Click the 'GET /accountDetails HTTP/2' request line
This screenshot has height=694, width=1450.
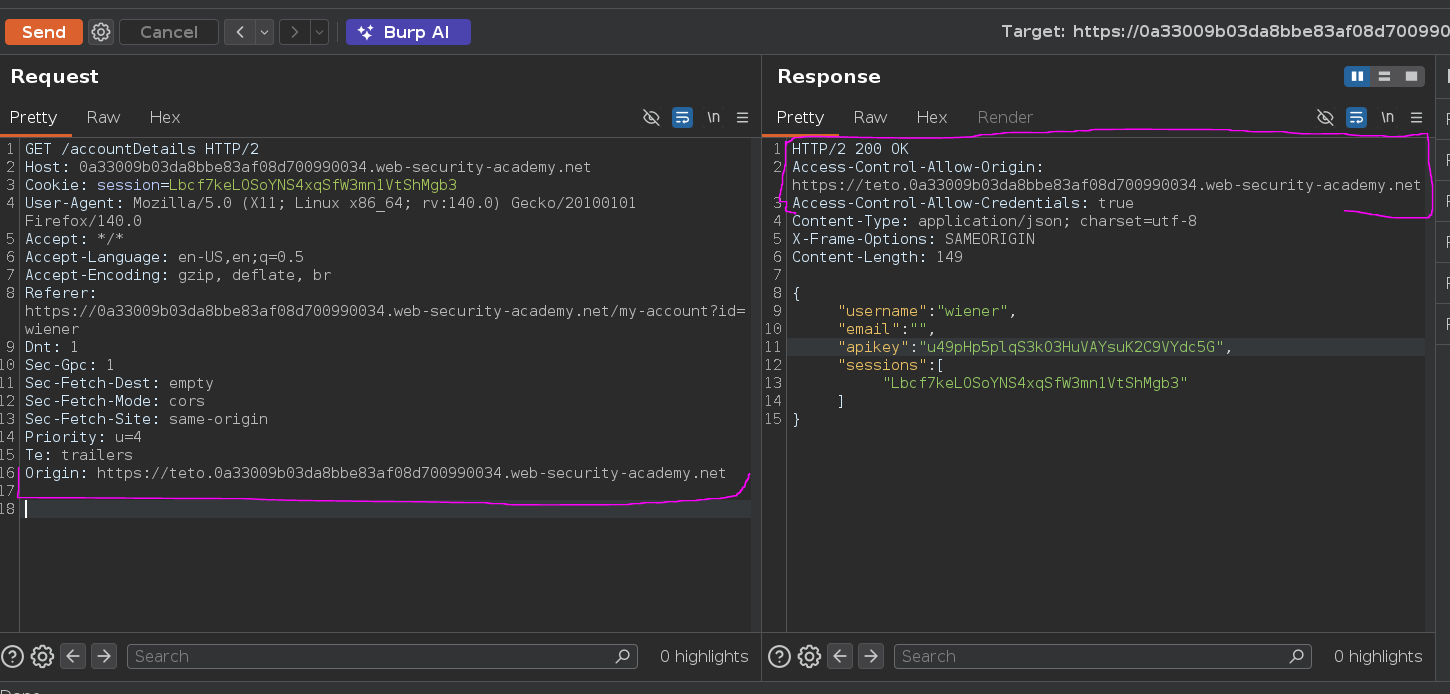(142, 149)
